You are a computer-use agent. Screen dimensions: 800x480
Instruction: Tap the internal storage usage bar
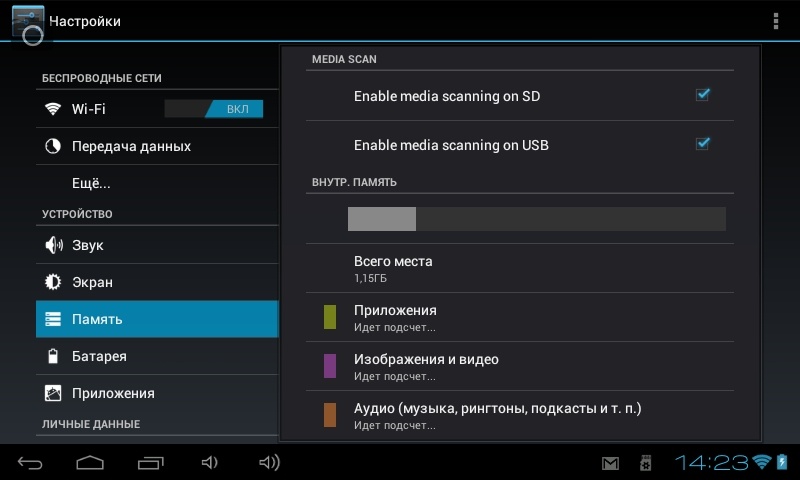pyautogui.click(x=536, y=219)
